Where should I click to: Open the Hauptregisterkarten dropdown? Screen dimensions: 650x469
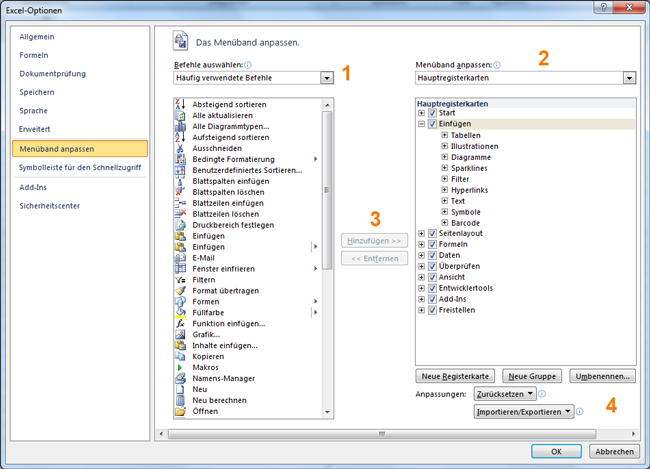tap(629, 78)
